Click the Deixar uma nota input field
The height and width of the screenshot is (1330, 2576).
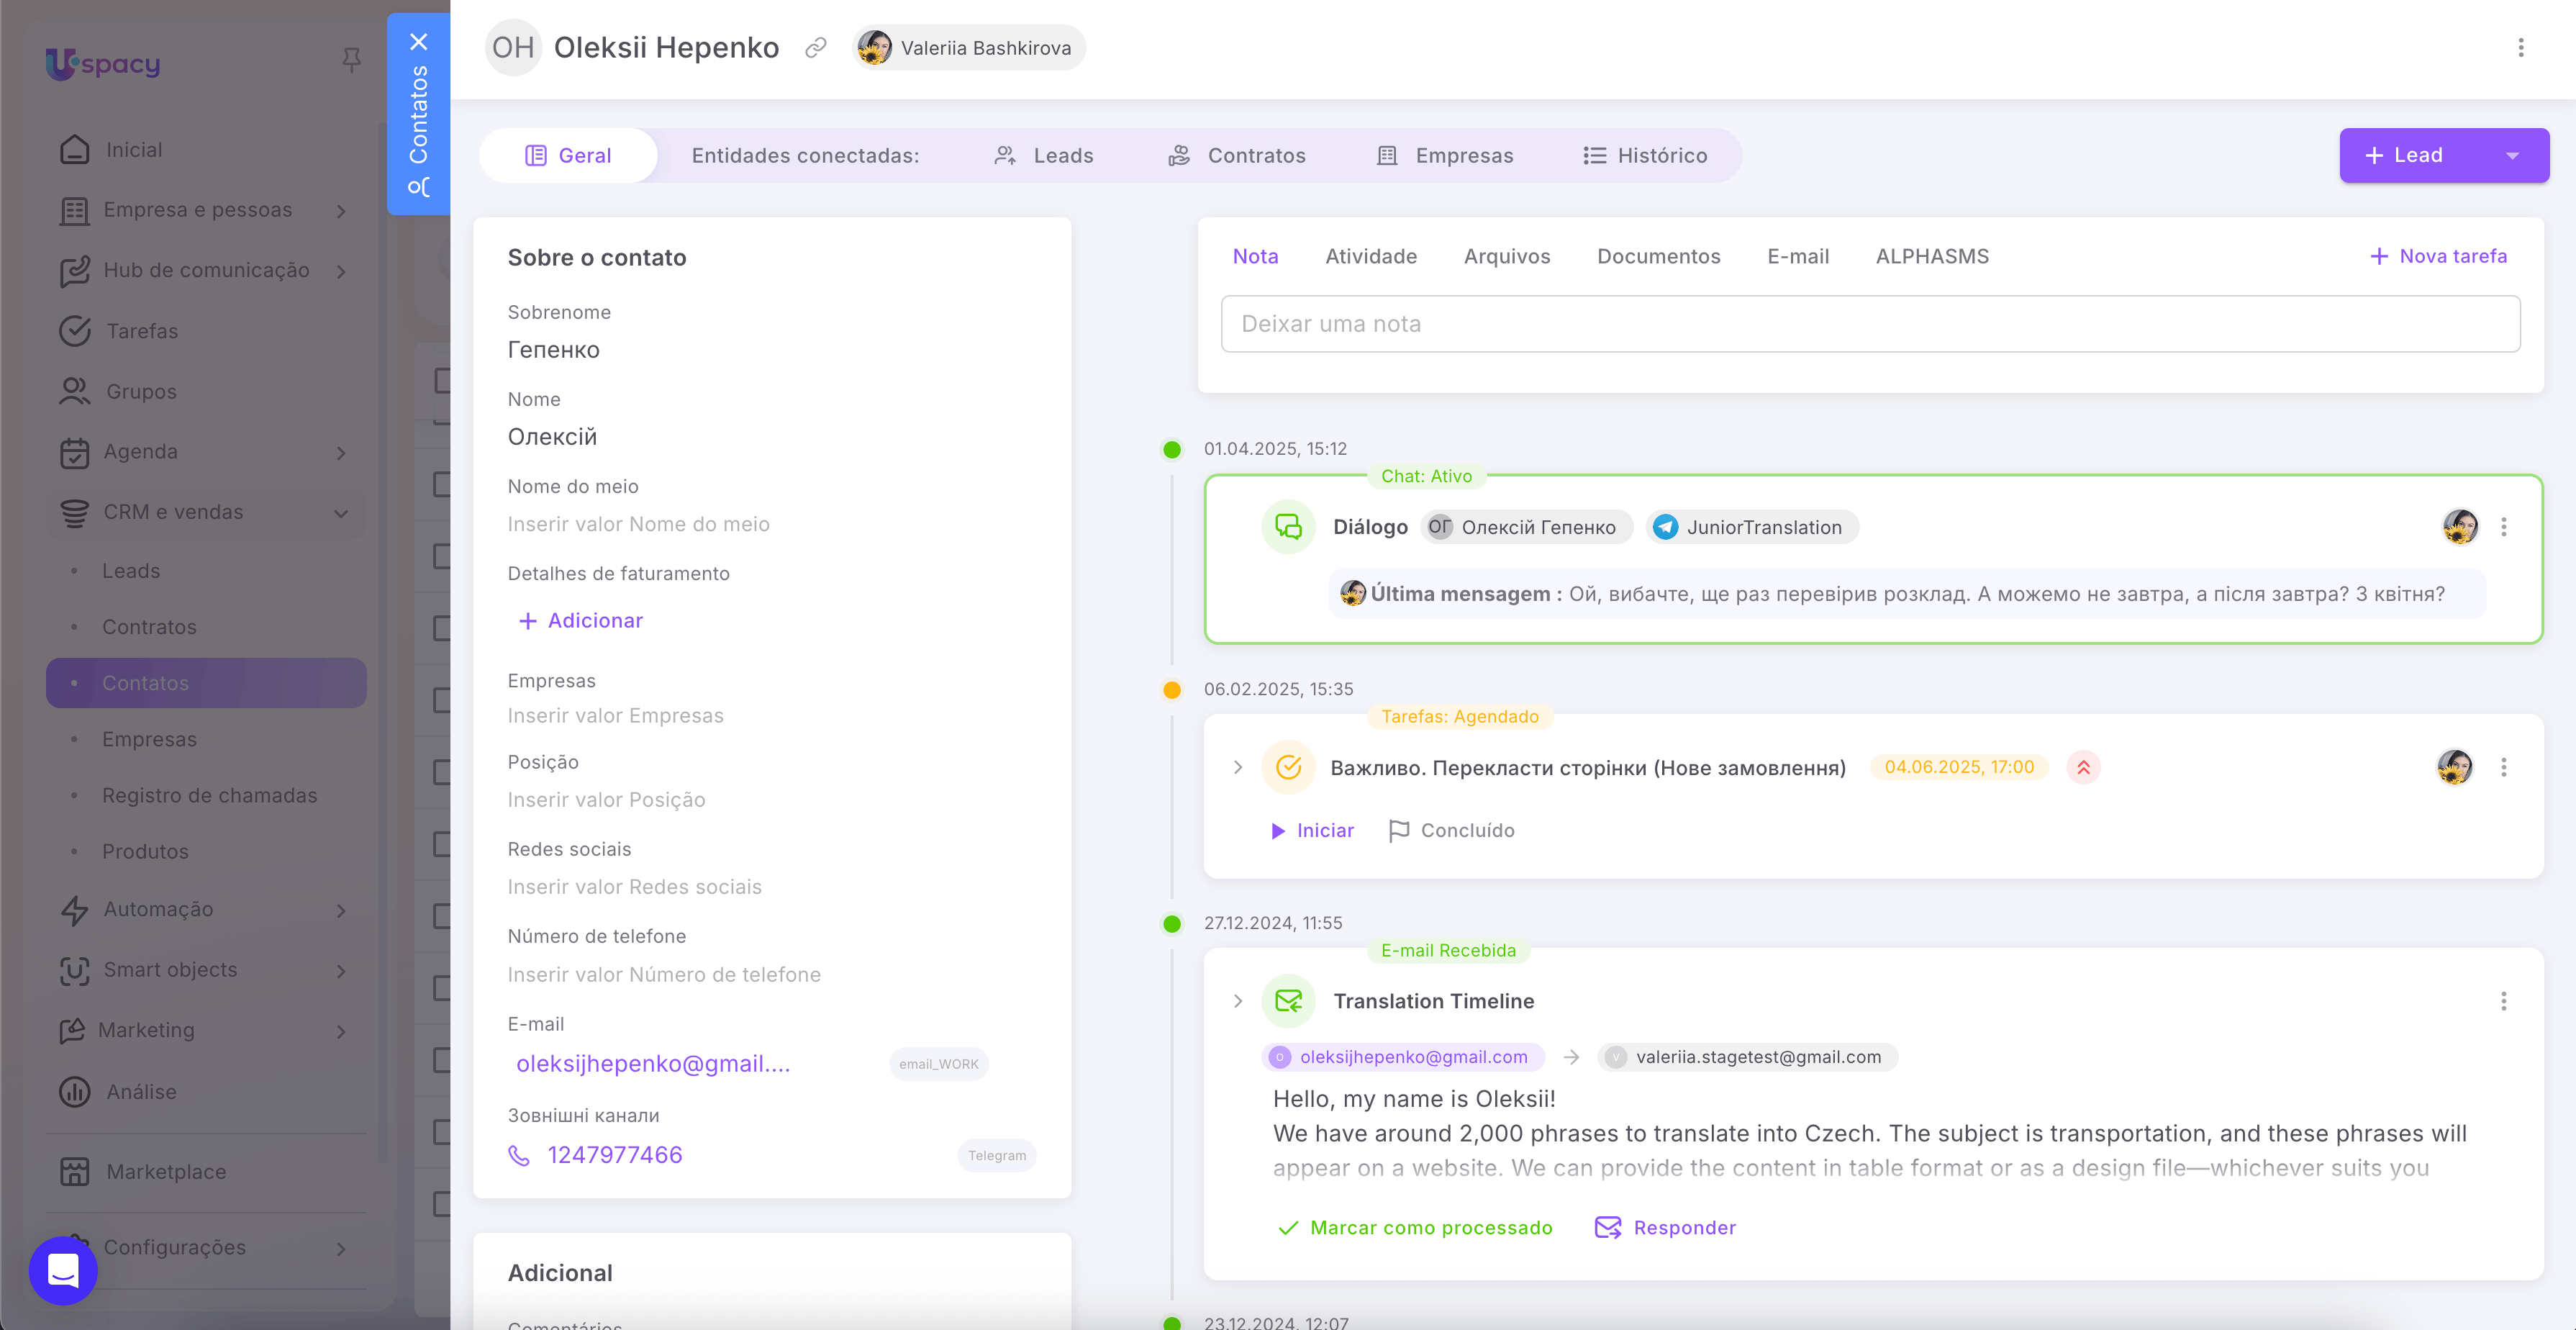pyautogui.click(x=1869, y=323)
